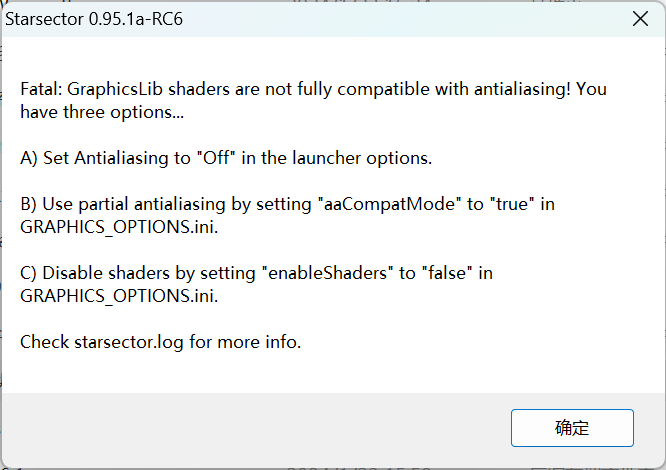Click the quoted "Off" word in option A
The image size is (666, 470).
pyautogui.click(x=218, y=158)
